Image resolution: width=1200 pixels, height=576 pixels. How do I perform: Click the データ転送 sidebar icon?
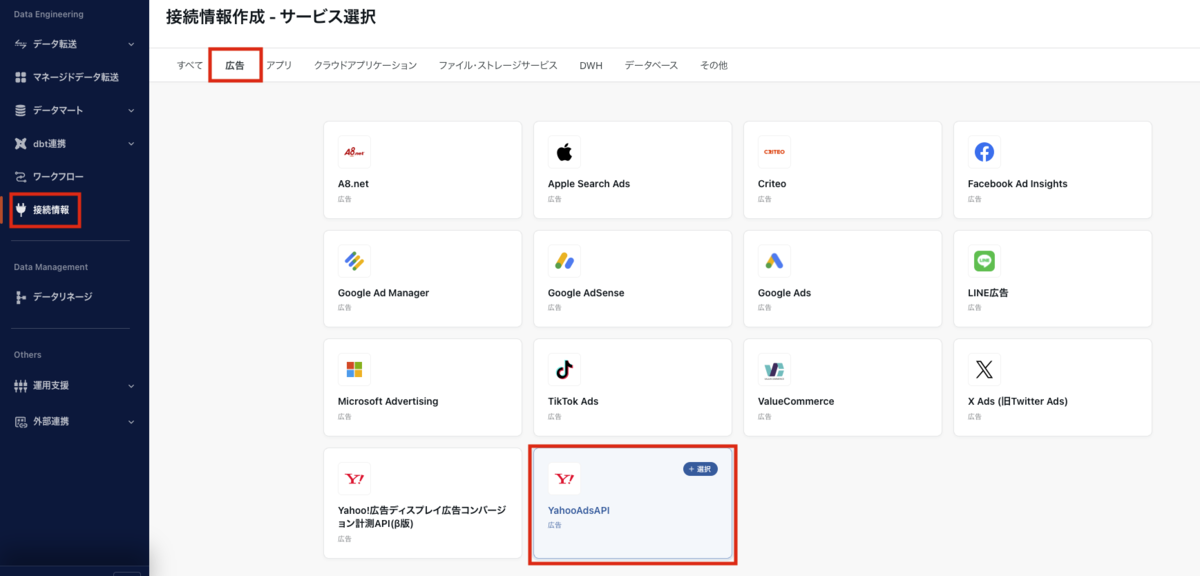[20, 44]
